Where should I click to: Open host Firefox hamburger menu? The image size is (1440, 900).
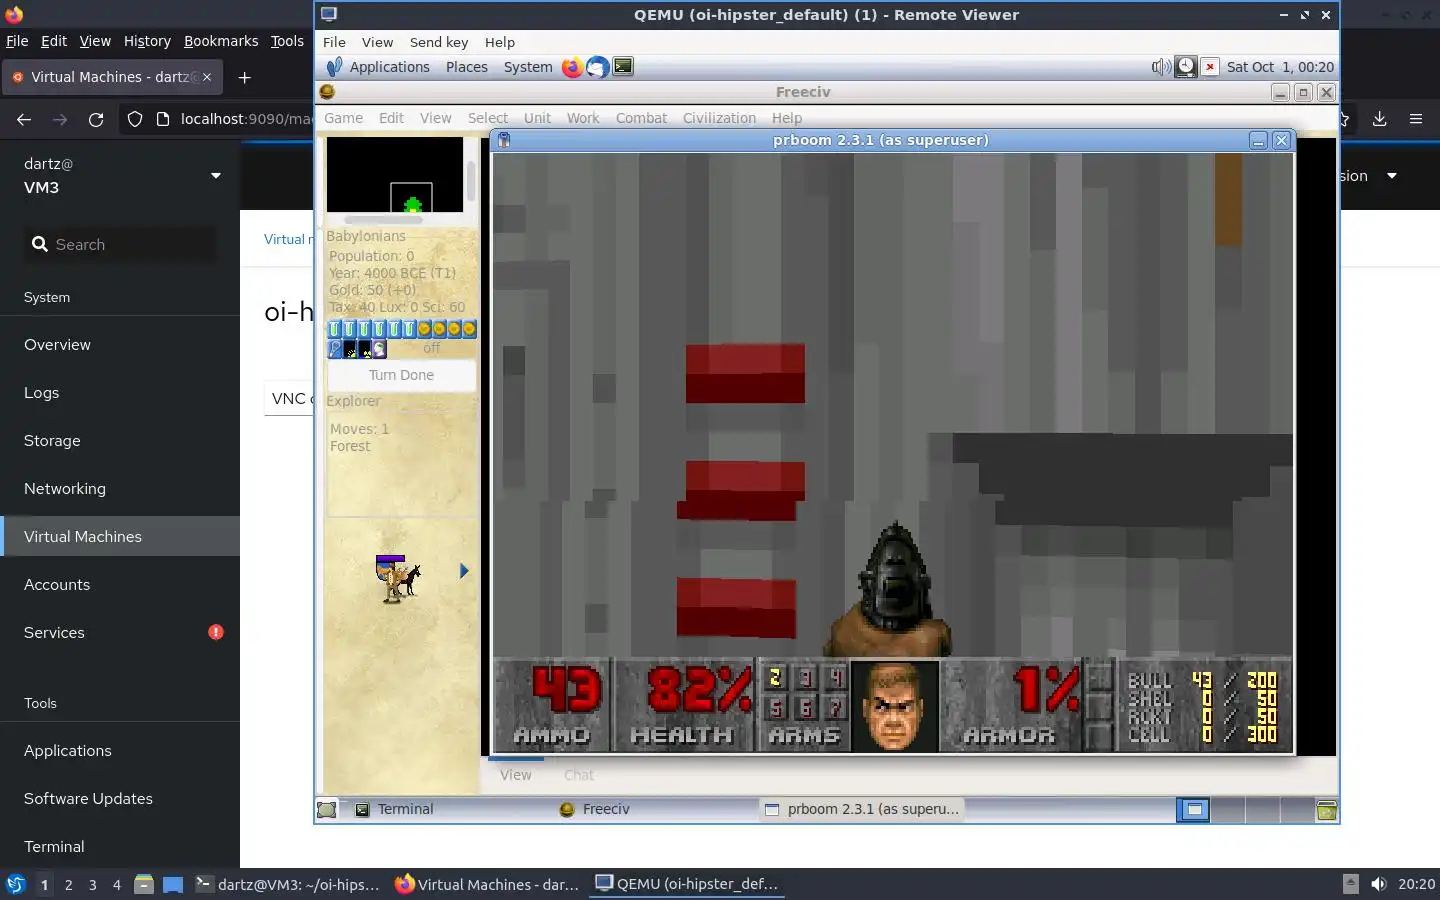1416,119
